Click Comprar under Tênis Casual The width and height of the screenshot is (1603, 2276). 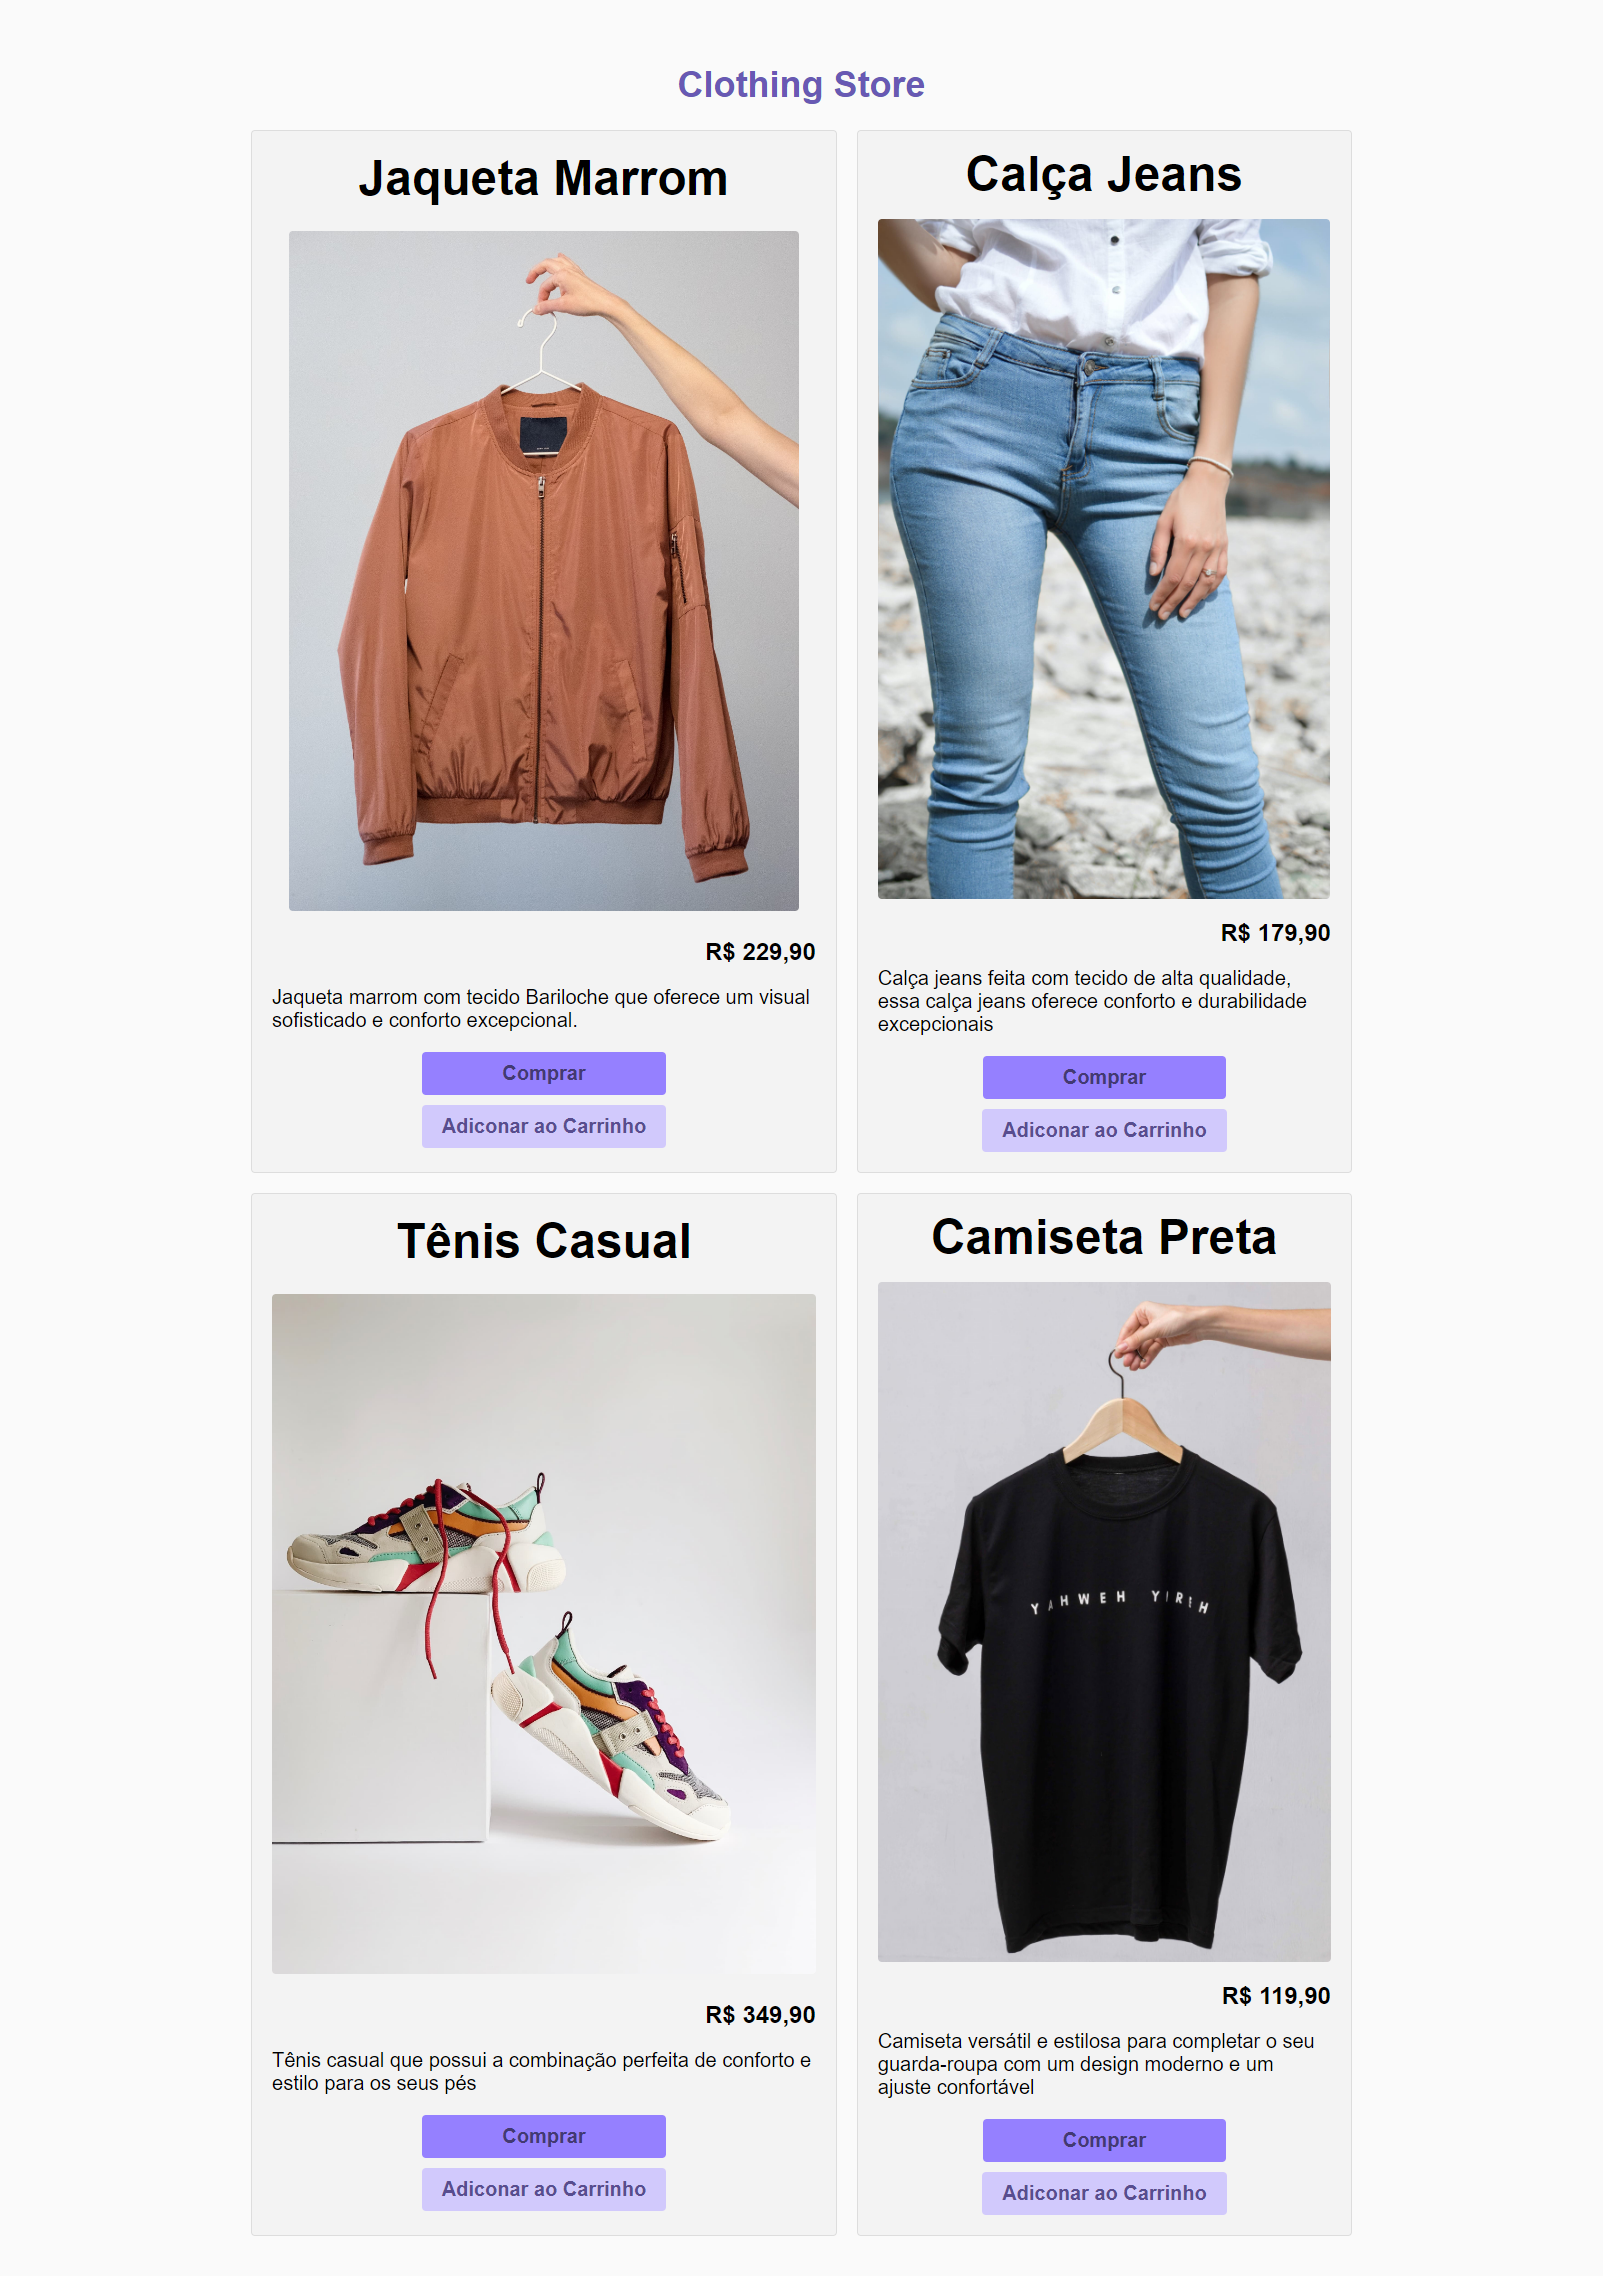(543, 2136)
